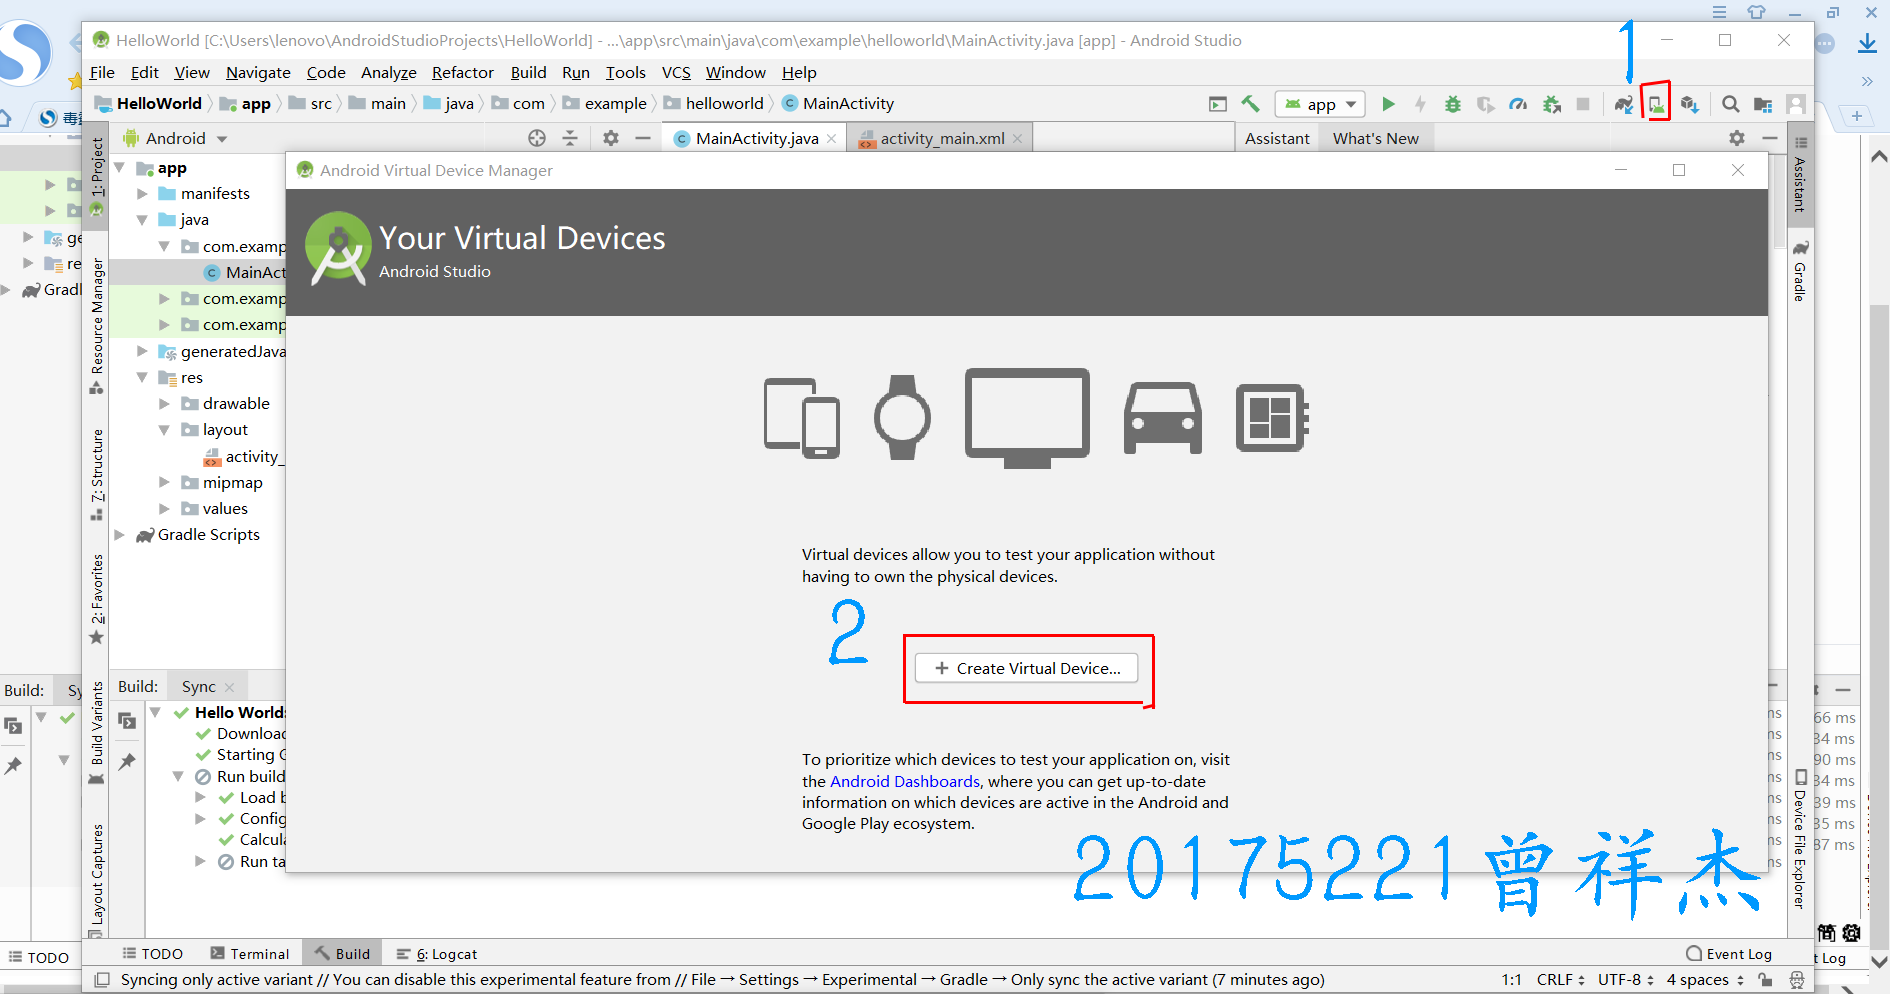Image resolution: width=1890 pixels, height=994 pixels.
Task: Click the Make Project hammer icon
Action: pos(1250,104)
